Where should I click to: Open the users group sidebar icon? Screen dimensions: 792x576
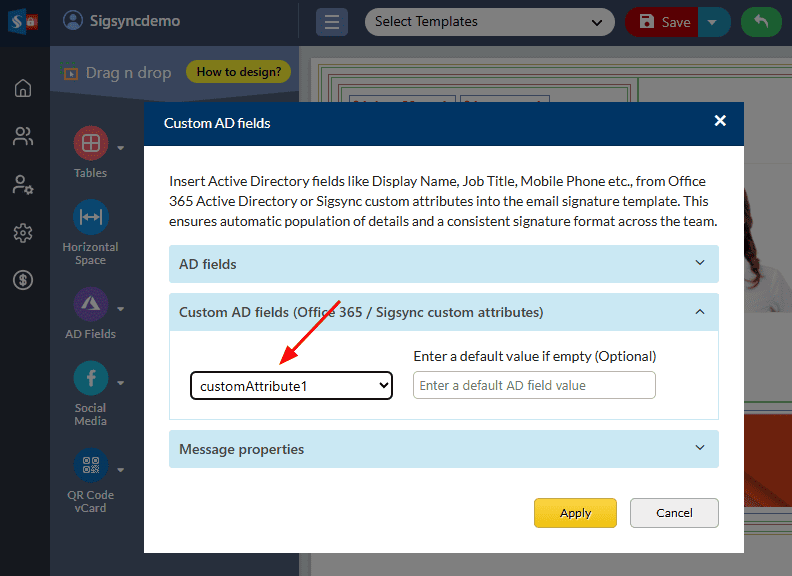click(23, 136)
